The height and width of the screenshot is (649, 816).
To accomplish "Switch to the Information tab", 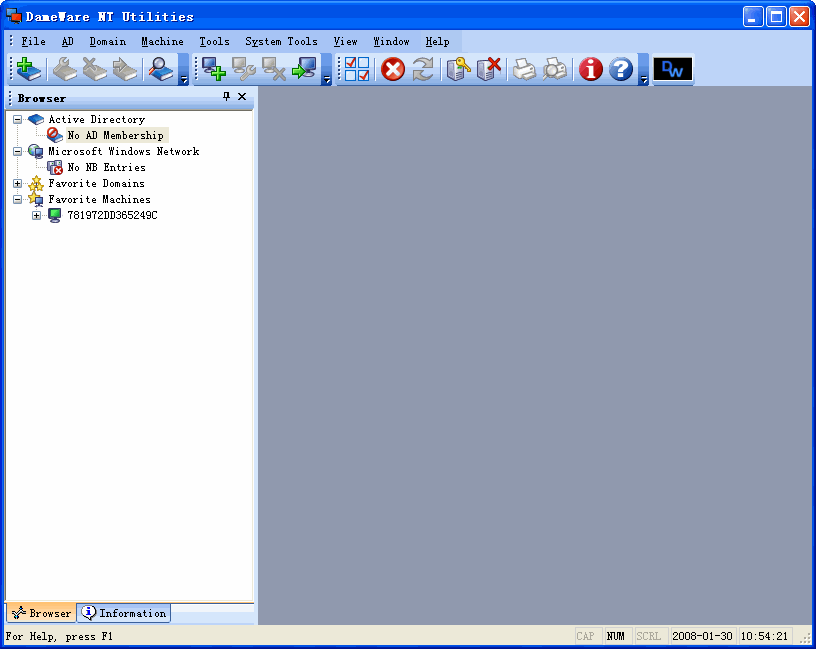I will (x=124, y=613).
